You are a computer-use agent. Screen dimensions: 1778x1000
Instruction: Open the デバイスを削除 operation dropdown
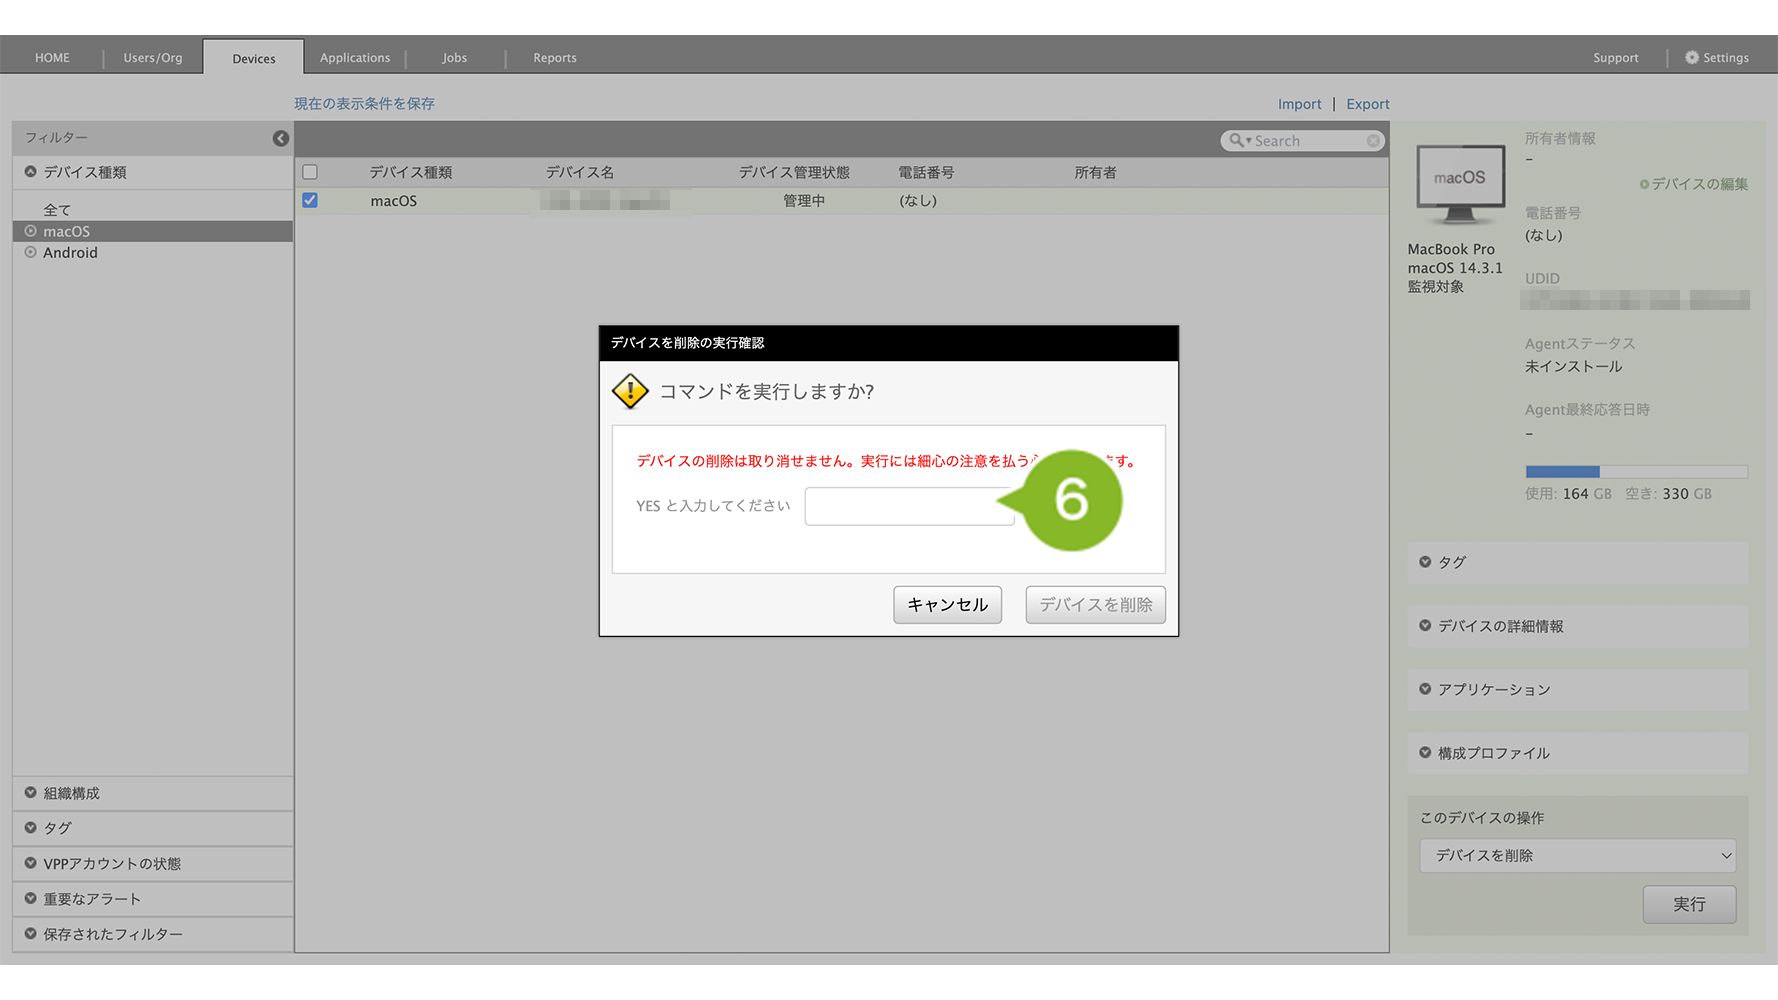click(1577, 856)
